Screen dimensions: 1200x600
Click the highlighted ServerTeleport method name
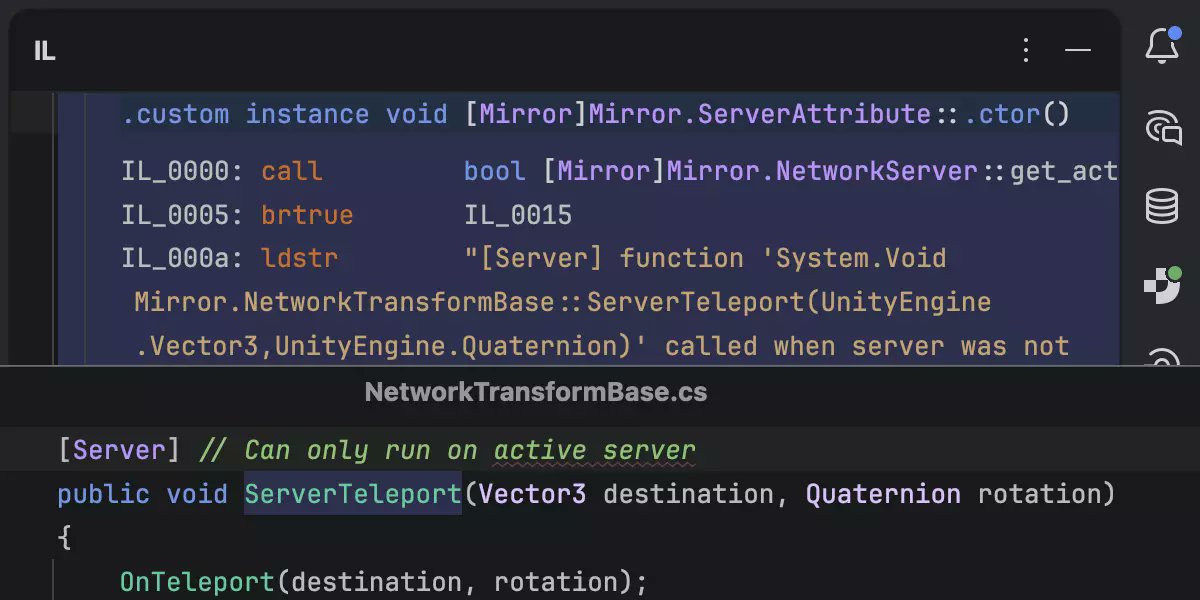(x=352, y=493)
